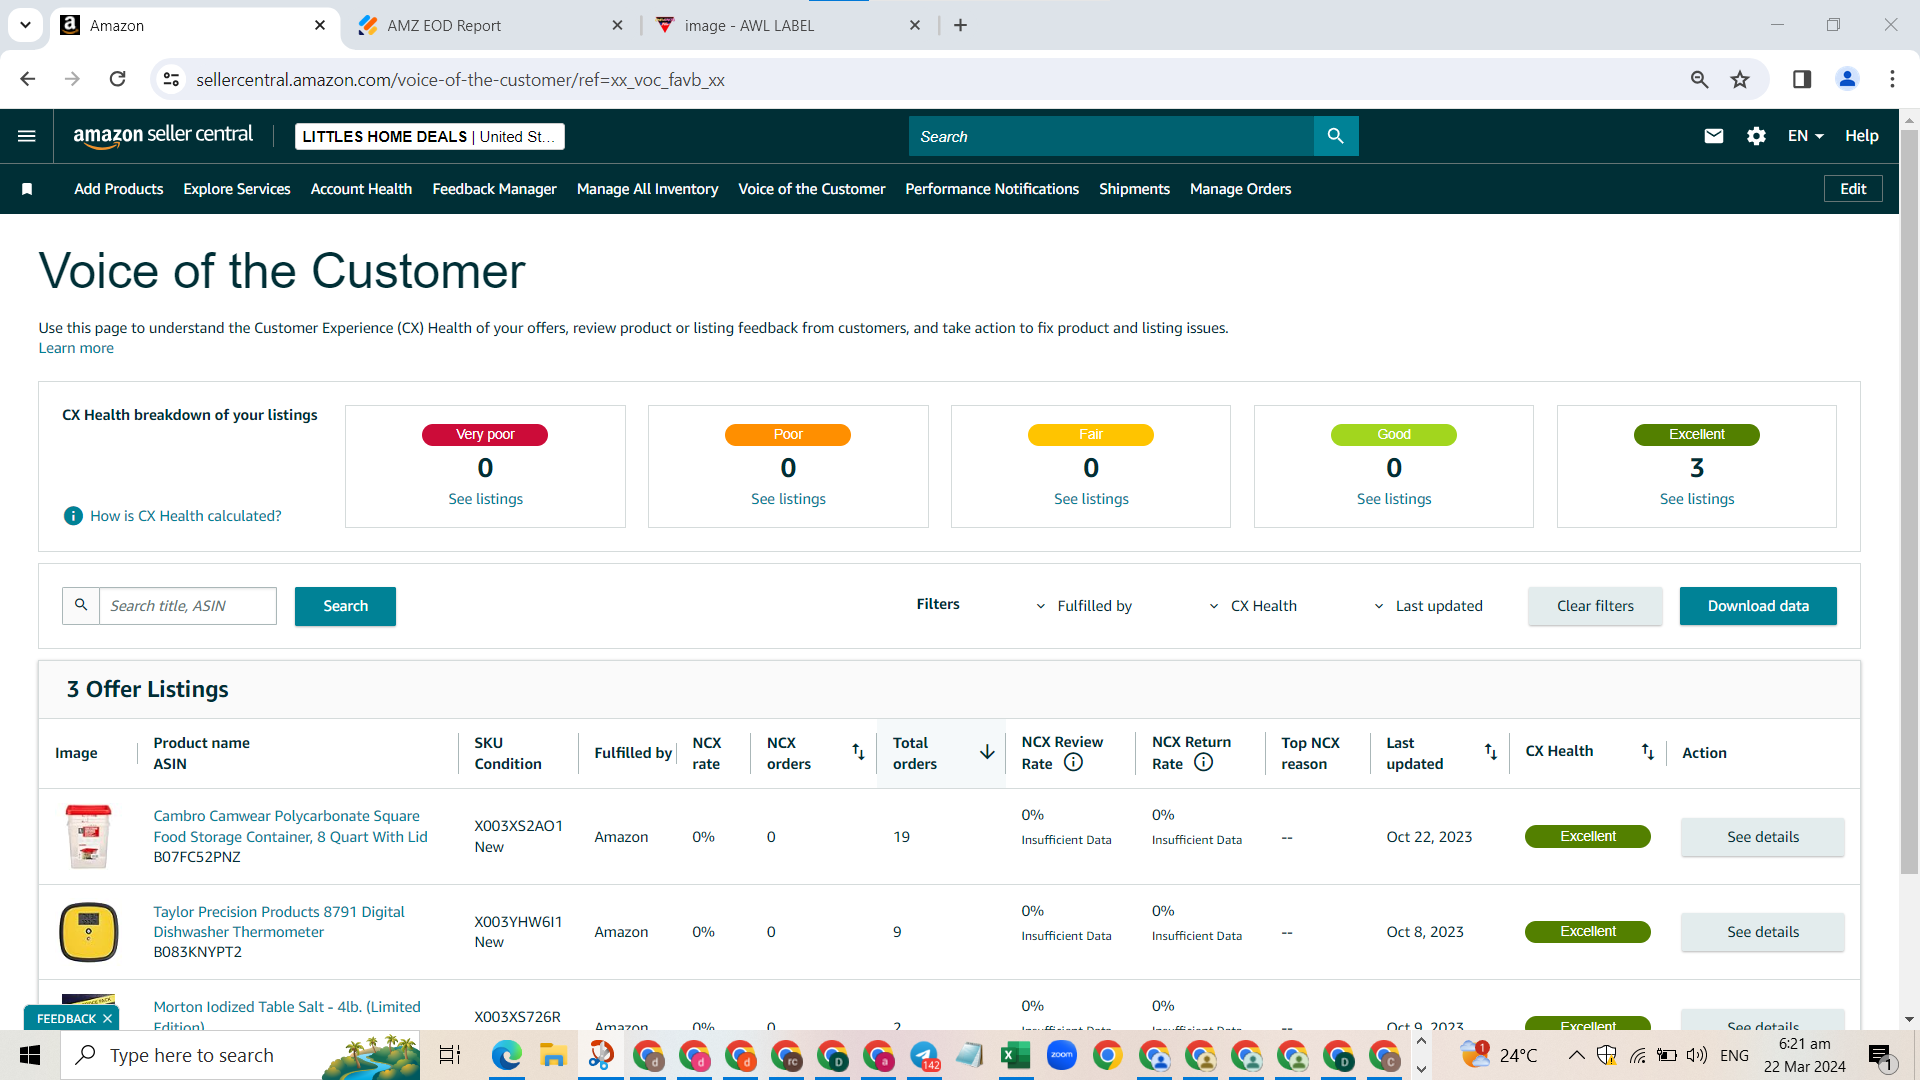Show hidden system tray icons

(1576, 1055)
